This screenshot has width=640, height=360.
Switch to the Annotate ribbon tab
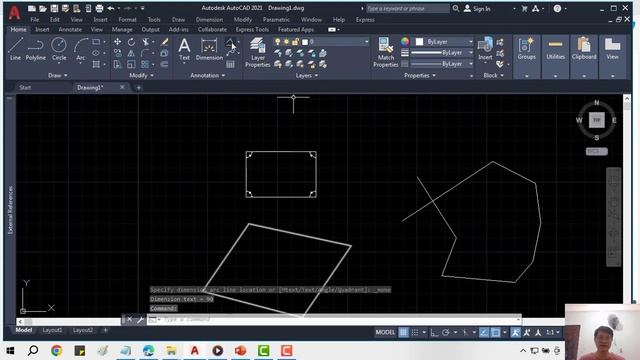(70, 29)
